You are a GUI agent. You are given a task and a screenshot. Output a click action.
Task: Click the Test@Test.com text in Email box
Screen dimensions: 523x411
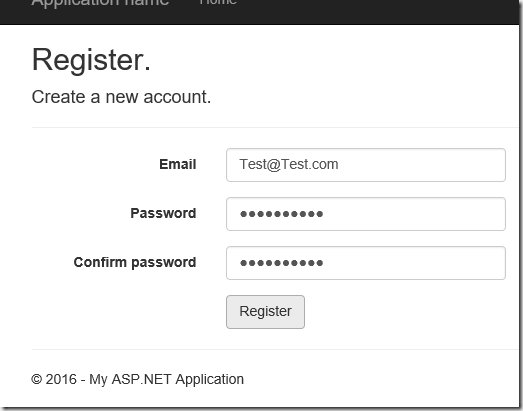coord(289,164)
